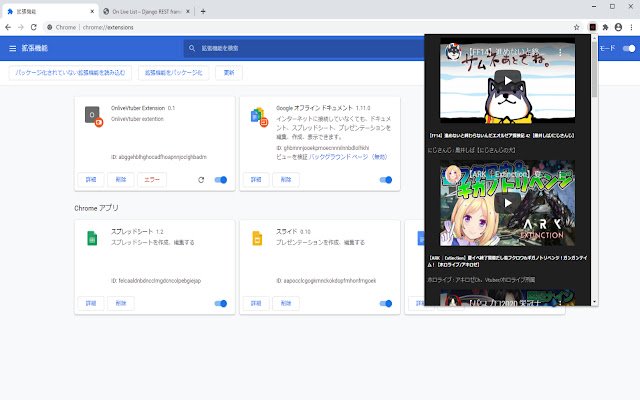Viewport: 640px width, 400px height.
Task: Close the extensions tab
Action: [92, 11]
